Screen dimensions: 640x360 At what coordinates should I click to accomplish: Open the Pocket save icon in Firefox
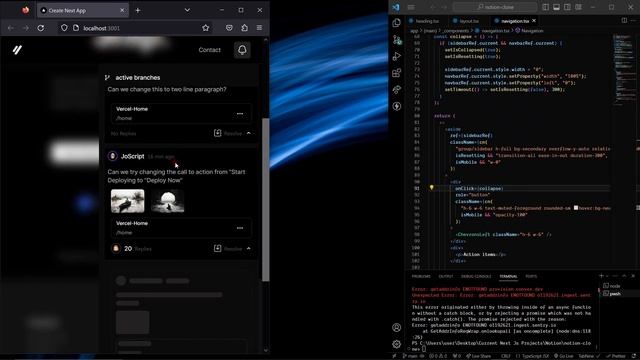(x=229, y=28)
